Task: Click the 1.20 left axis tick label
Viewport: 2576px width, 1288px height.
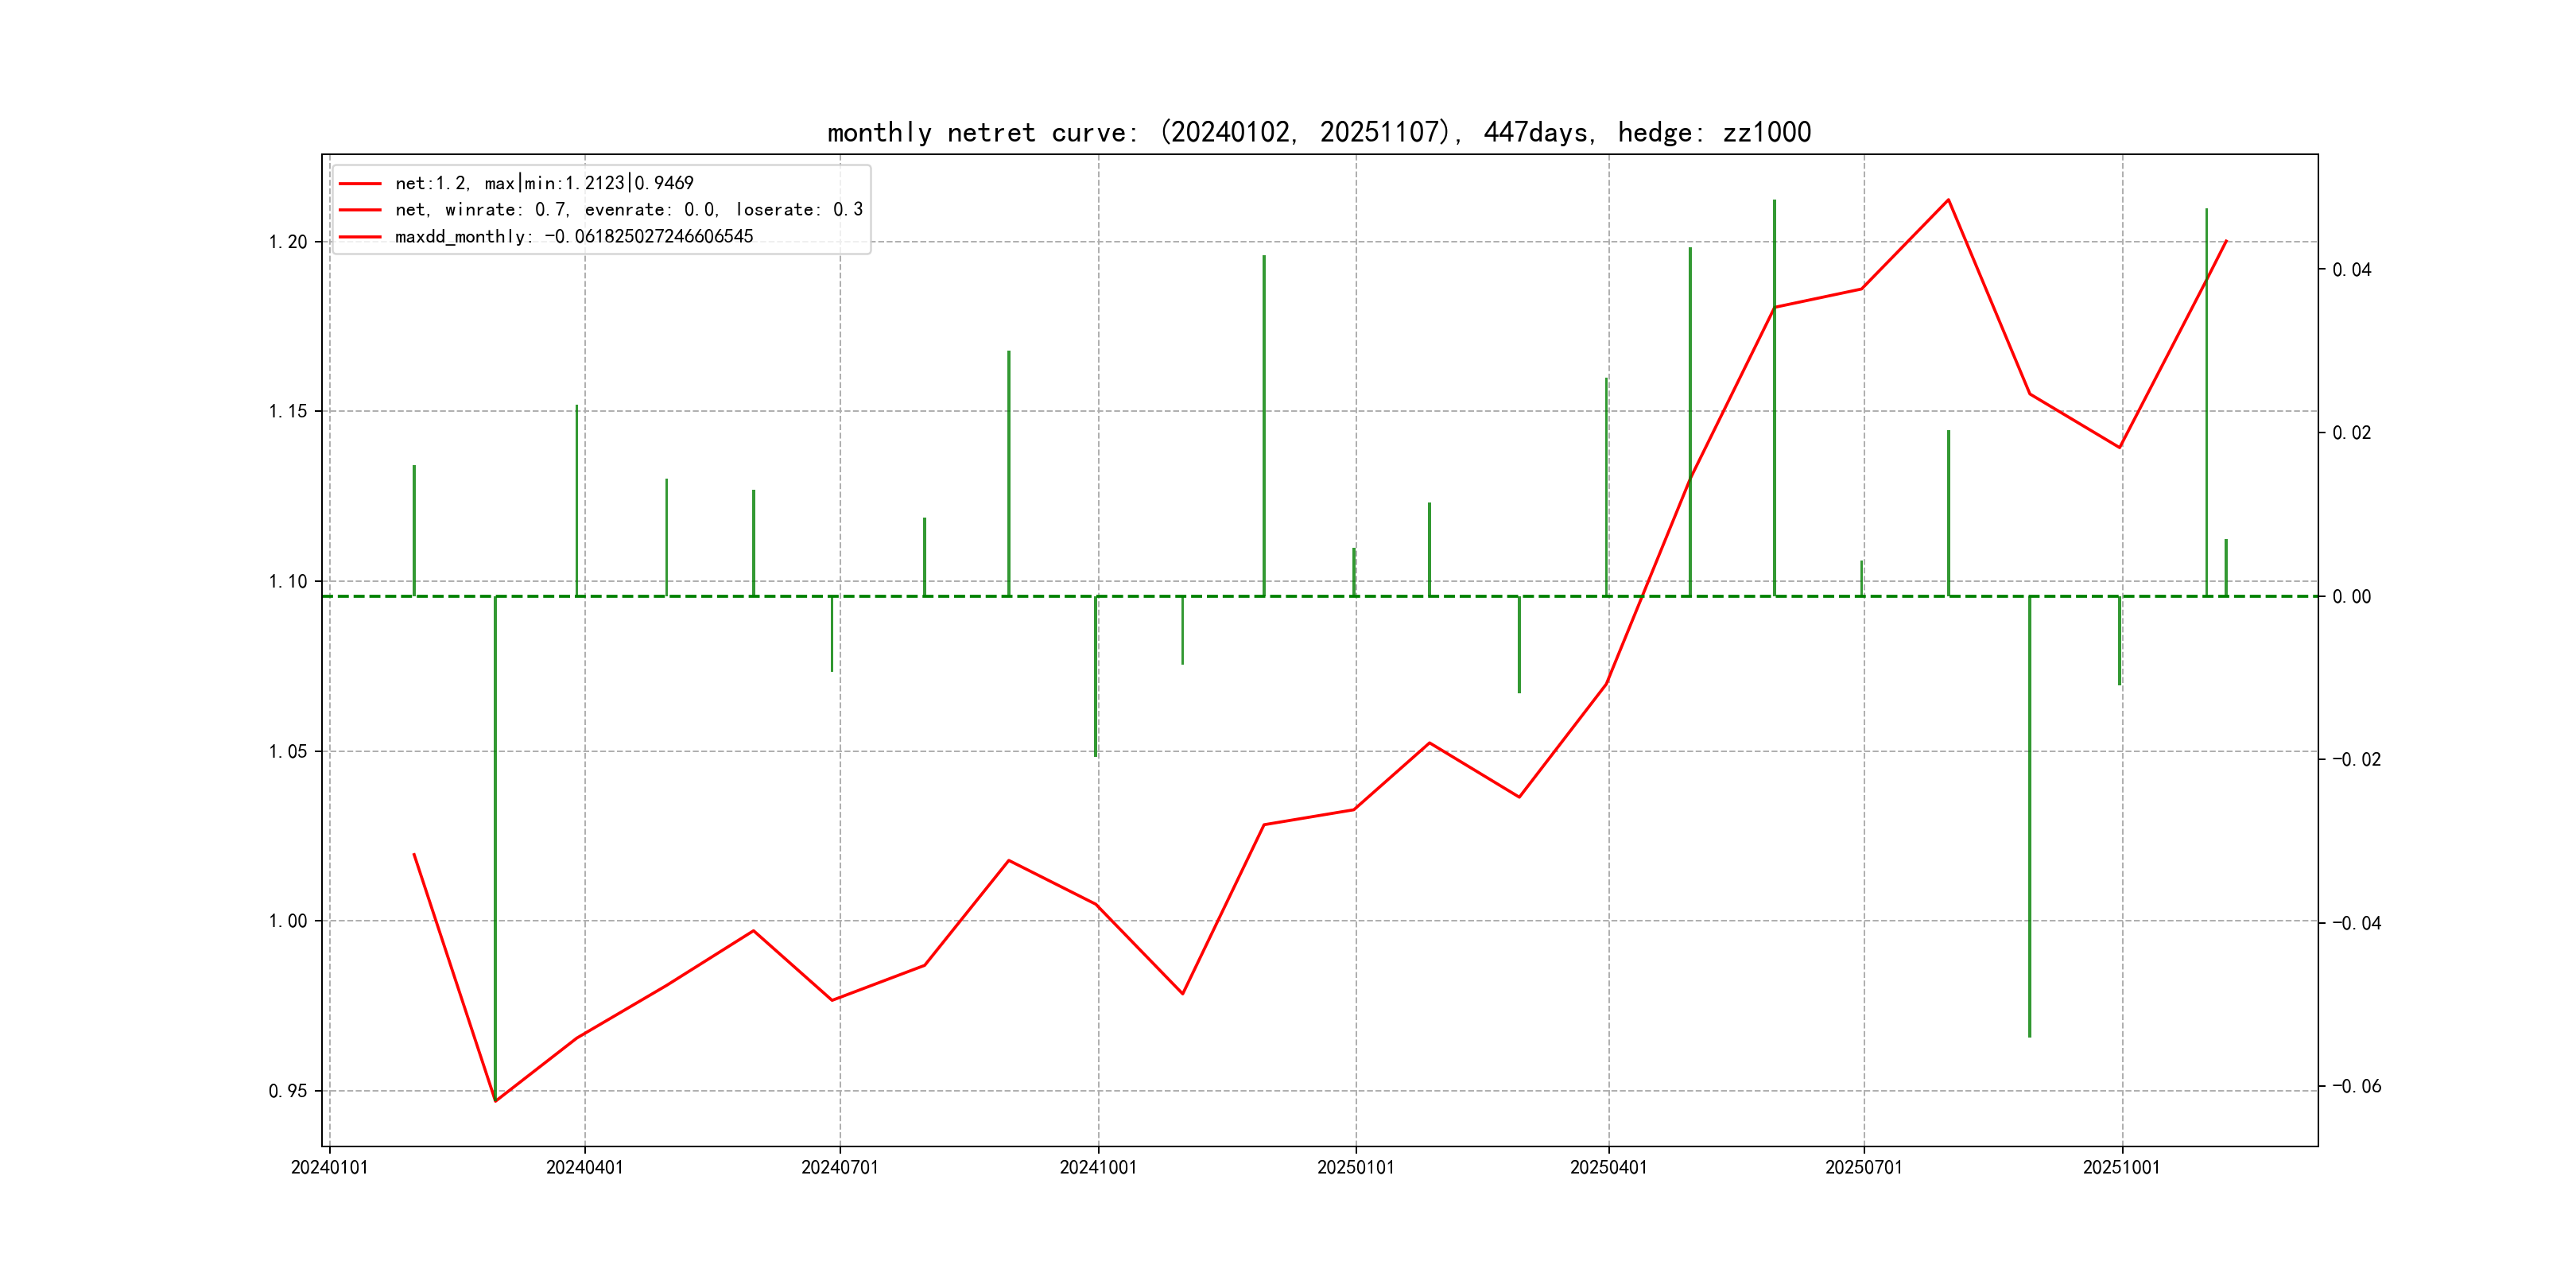Action: pos(288,242)
